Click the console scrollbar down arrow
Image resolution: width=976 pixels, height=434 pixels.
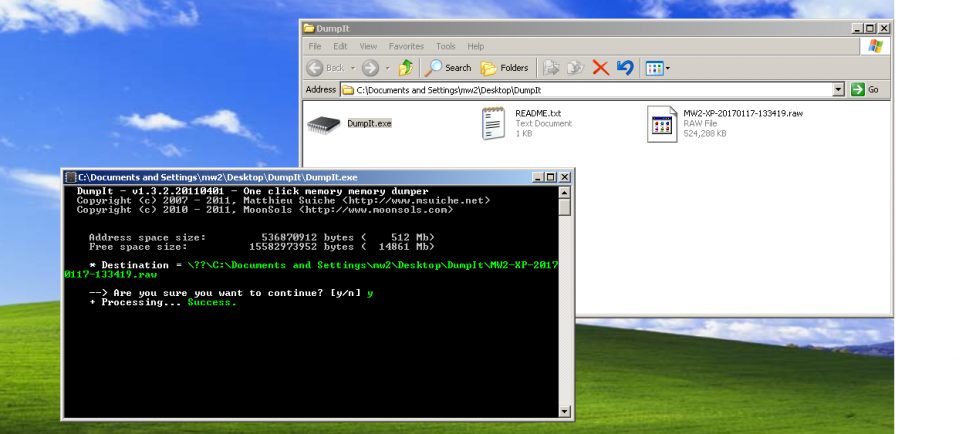point(565,410)
